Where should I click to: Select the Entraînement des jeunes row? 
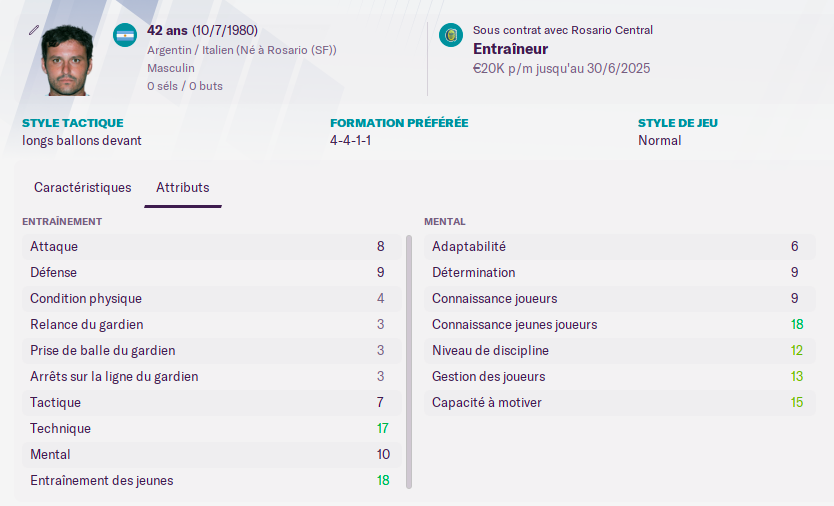pyautogui.click(x=212, y=480)
